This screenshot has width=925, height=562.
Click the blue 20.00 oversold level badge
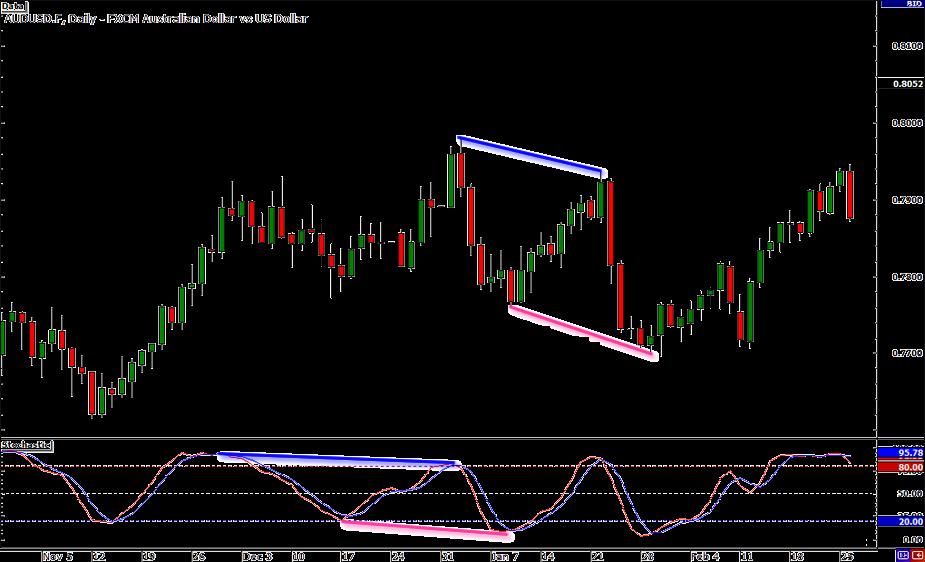point(901,521)
